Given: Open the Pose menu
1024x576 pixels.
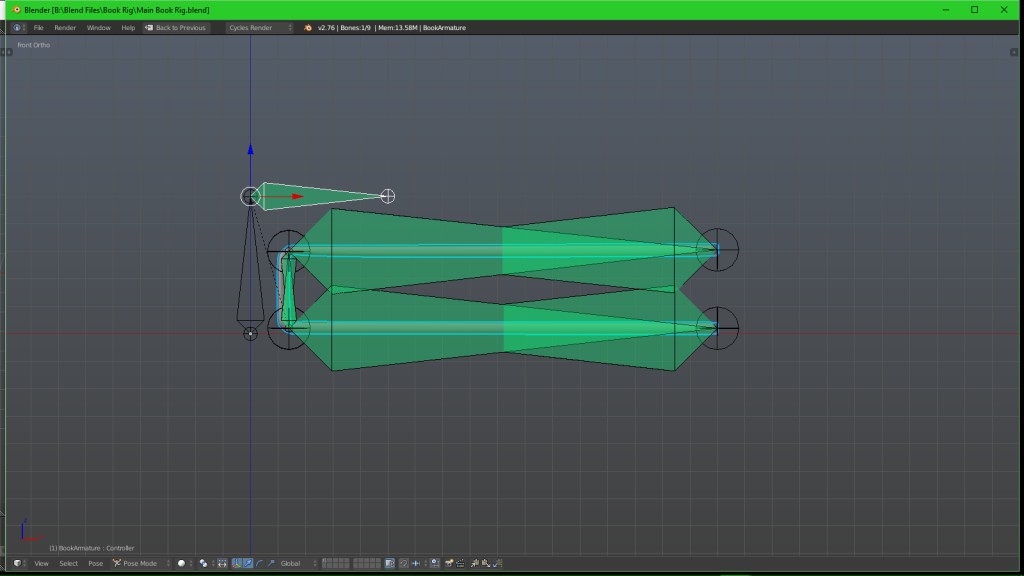Looking at the screenshot, I should pyautogui.click(x=95, y=563).
